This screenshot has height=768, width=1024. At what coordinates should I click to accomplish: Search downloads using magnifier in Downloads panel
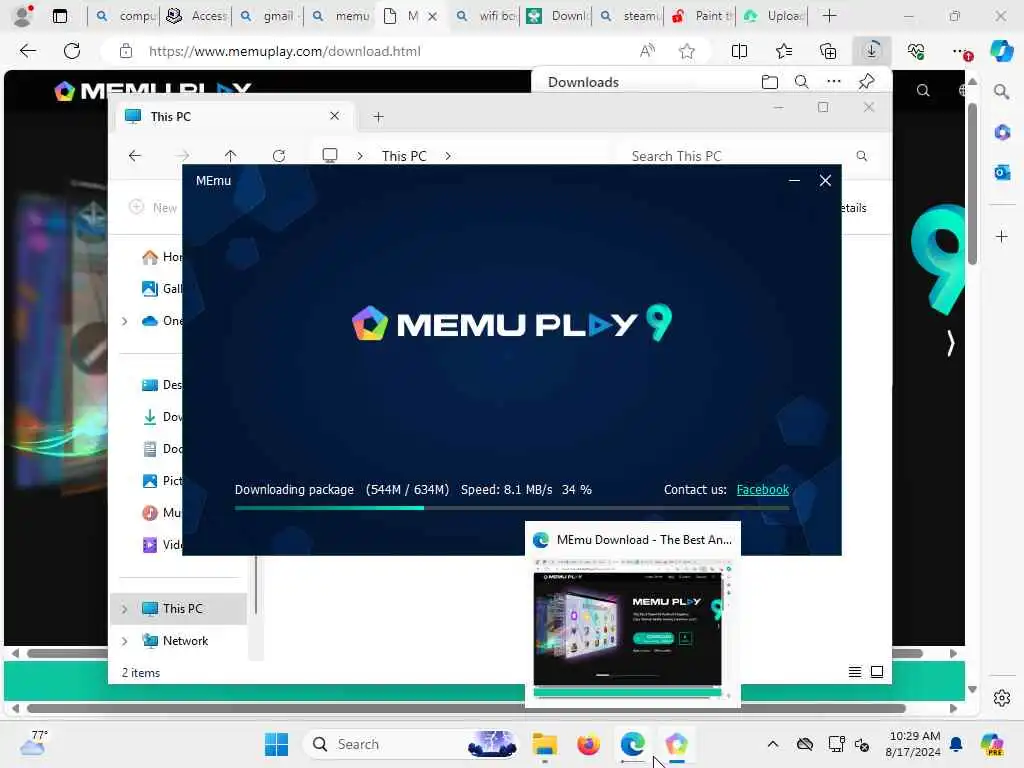click(x=801, y=82)
